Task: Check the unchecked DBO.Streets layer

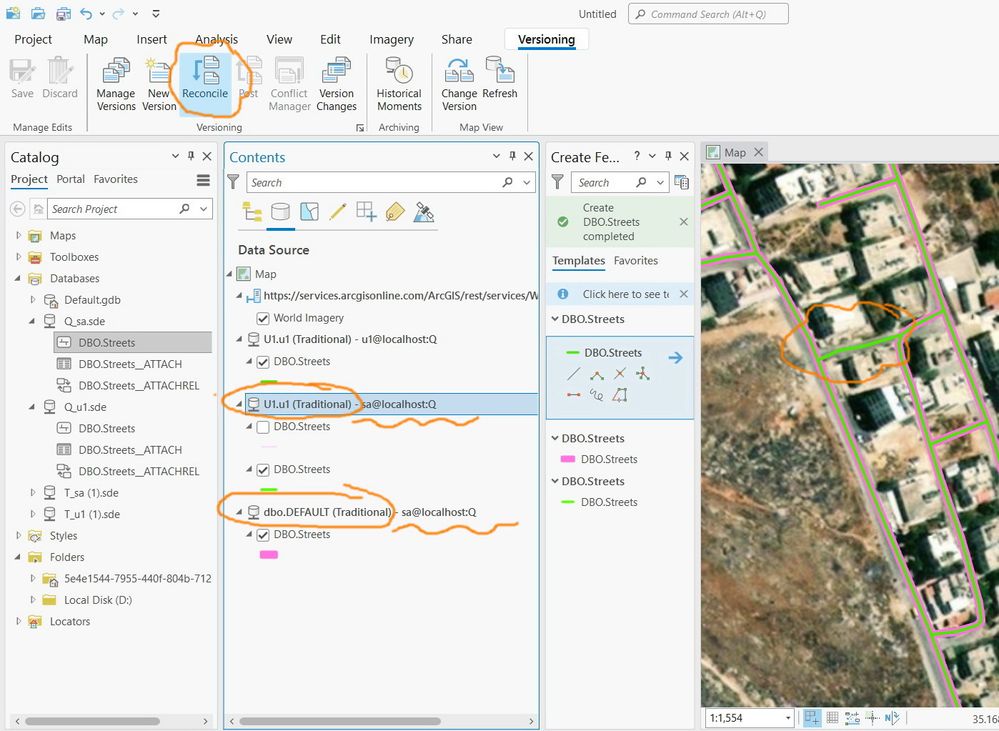Action: [262, 427]
